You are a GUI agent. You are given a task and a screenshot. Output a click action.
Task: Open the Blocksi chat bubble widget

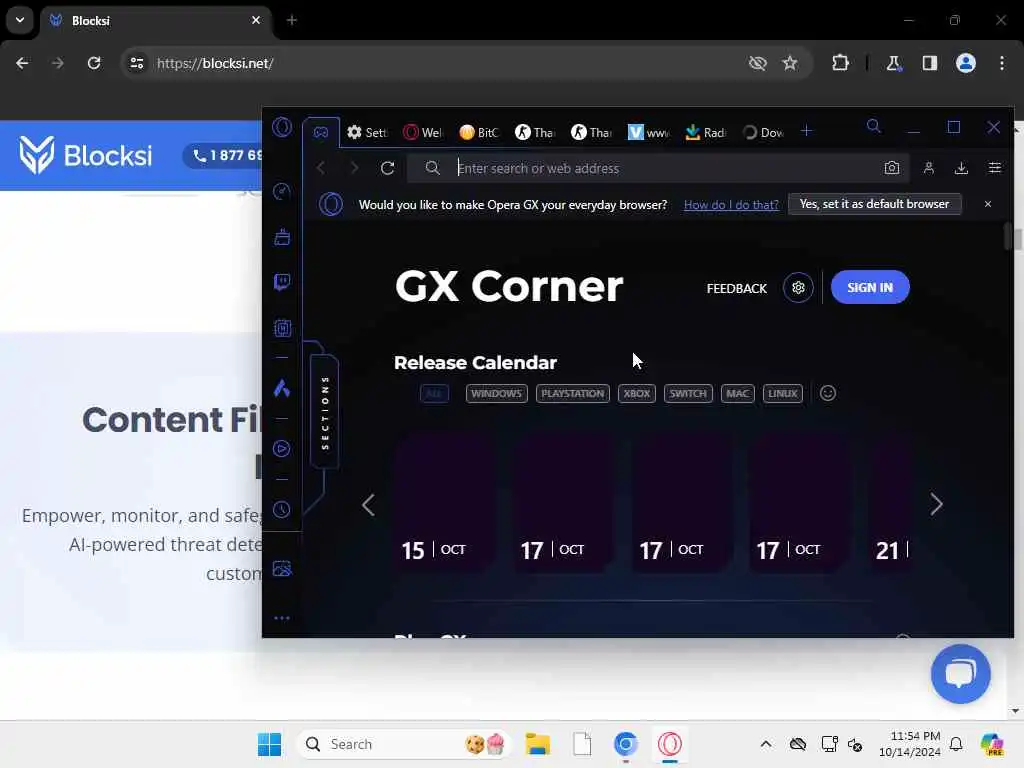pos(961,674)
